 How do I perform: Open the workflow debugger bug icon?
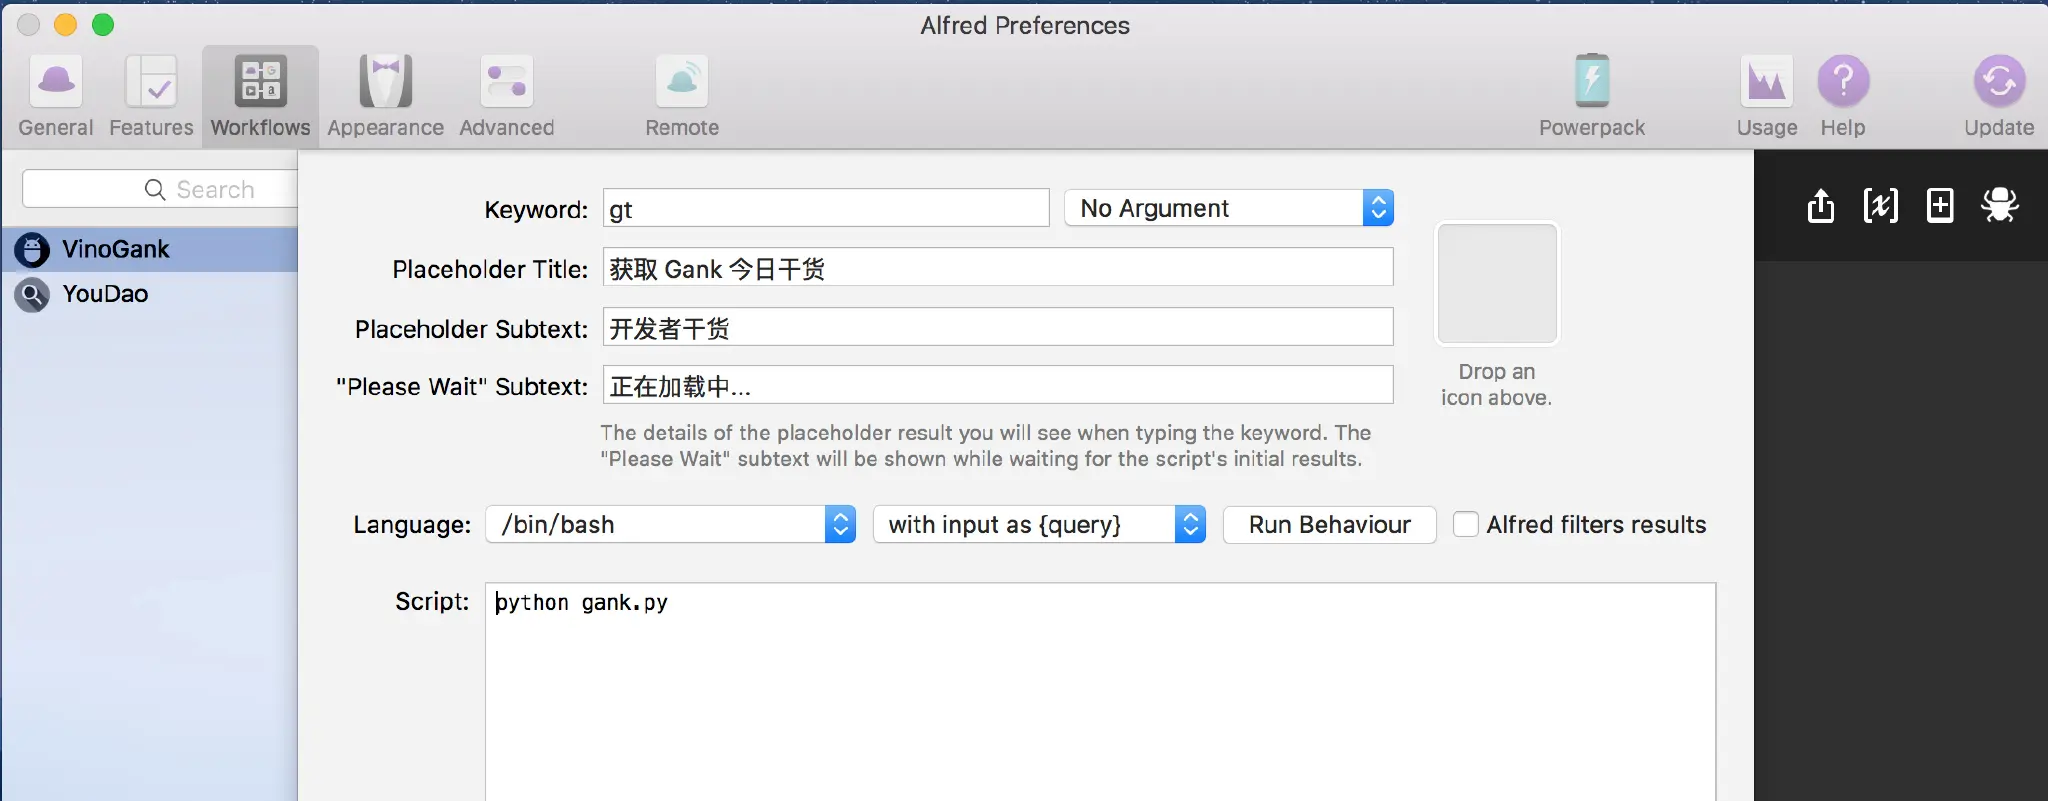pos(2000,206)
